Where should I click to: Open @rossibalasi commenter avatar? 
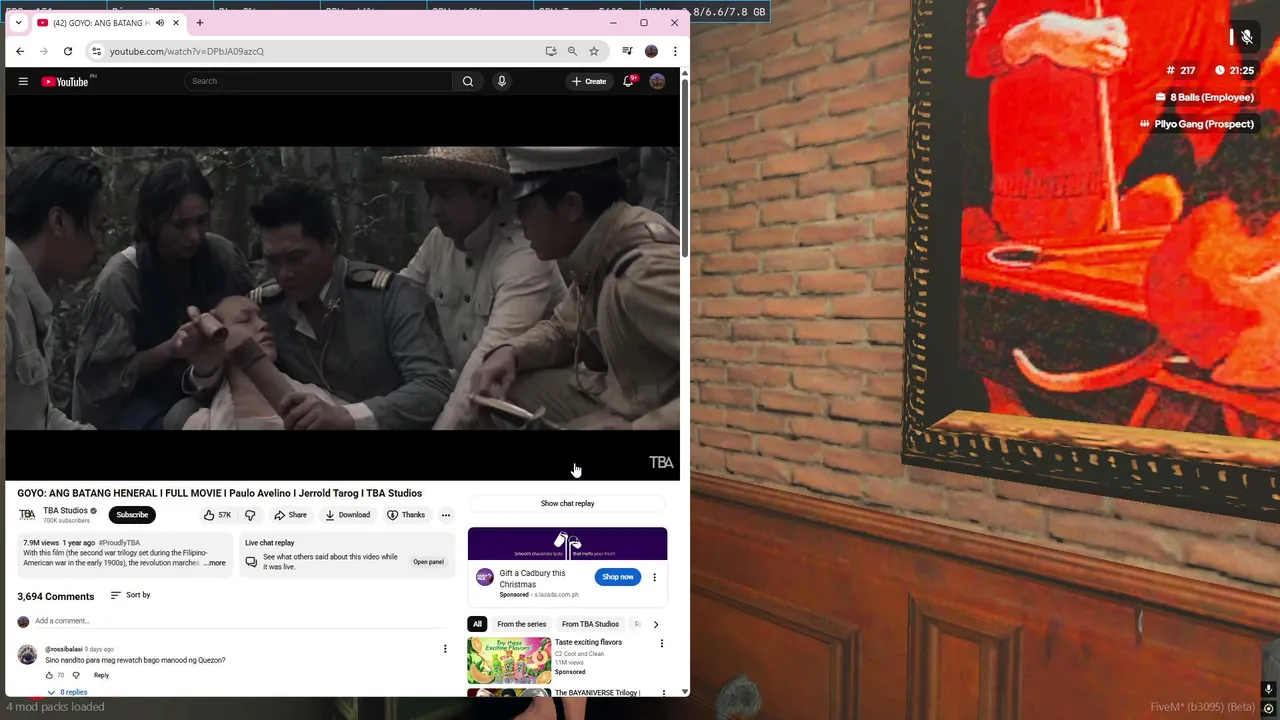click(27, 654)
